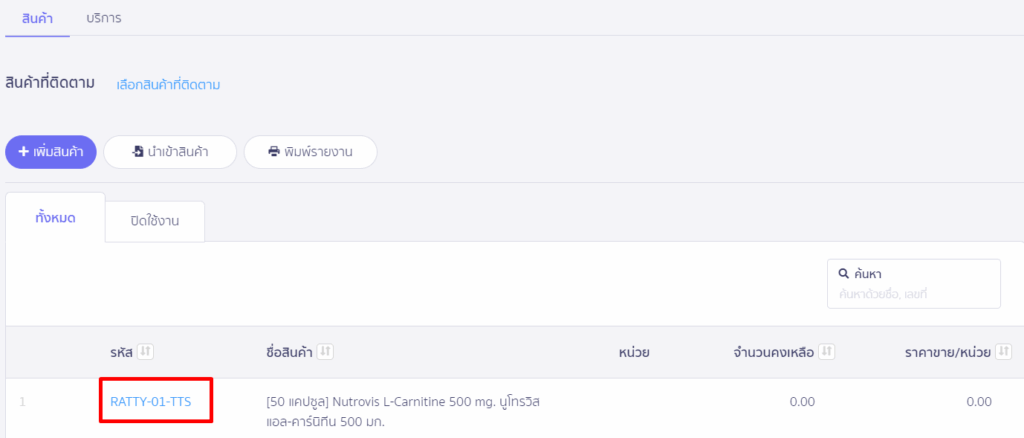This screenshot has width=1024, height=438.
Task: Open product code RATTY-01-TTS link
Action: coord(151,402)
